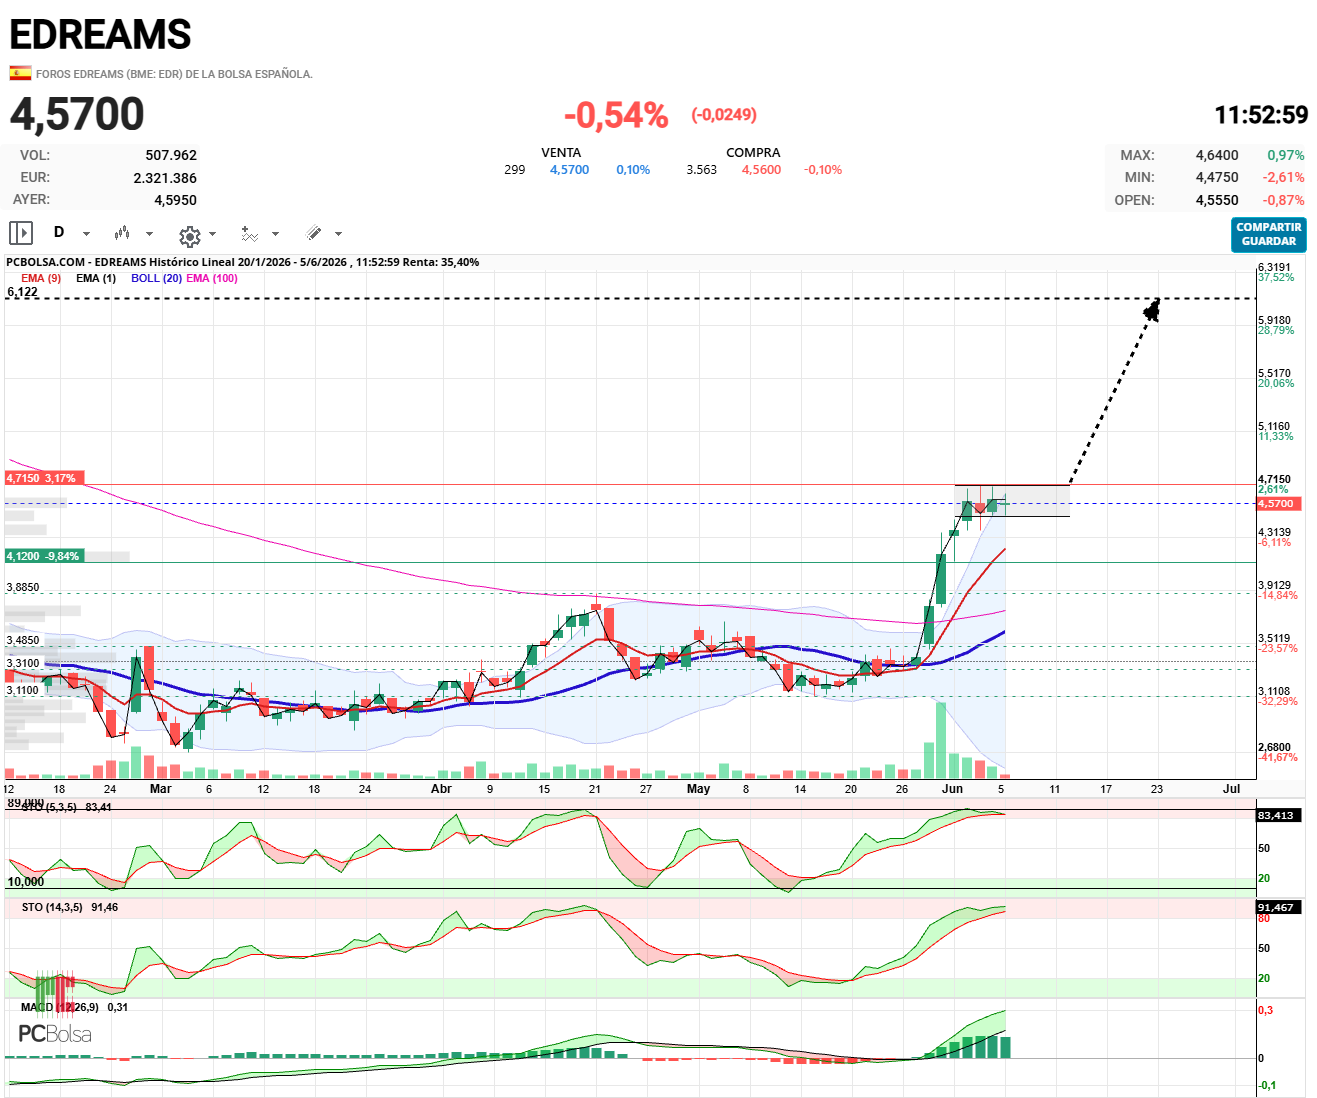Screen dimensions: 1317x1098
Task: Click the 3,4850 level label
Action: 23,640
